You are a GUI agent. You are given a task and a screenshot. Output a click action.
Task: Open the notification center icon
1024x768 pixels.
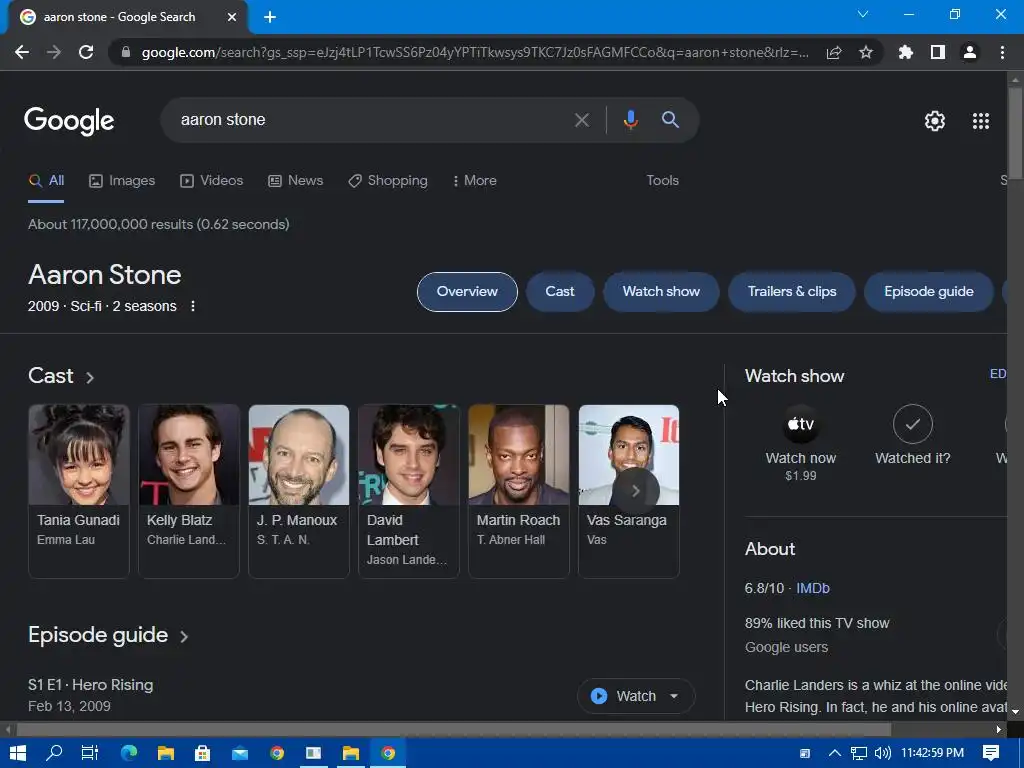tap(991, 753)
